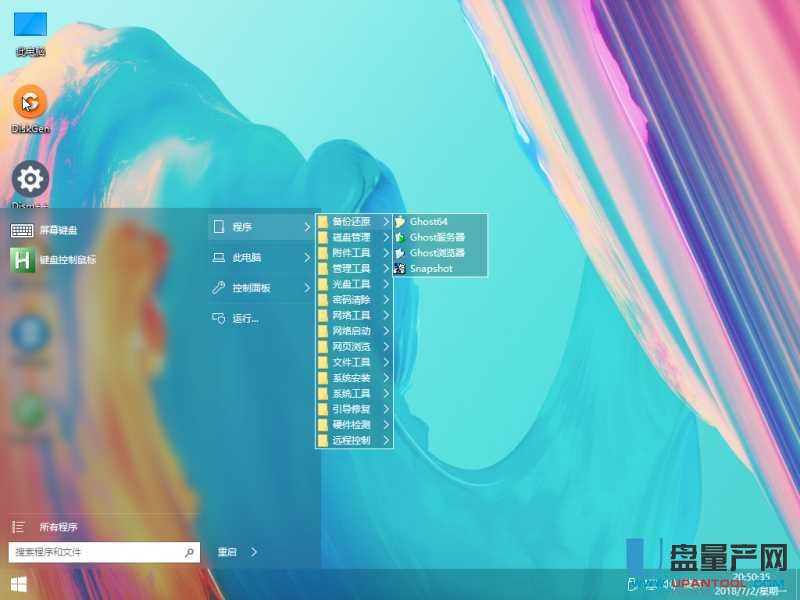
Task: Click 所有程序 all programs link
Action: pos(58,526)
